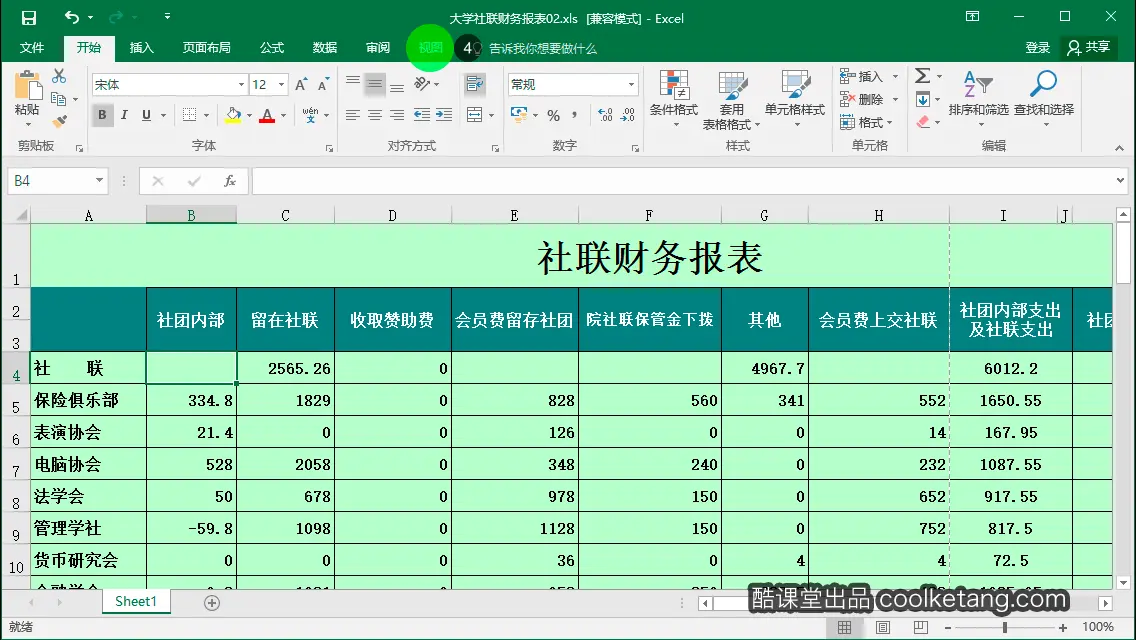Click increase indent icon

point(443,115)
